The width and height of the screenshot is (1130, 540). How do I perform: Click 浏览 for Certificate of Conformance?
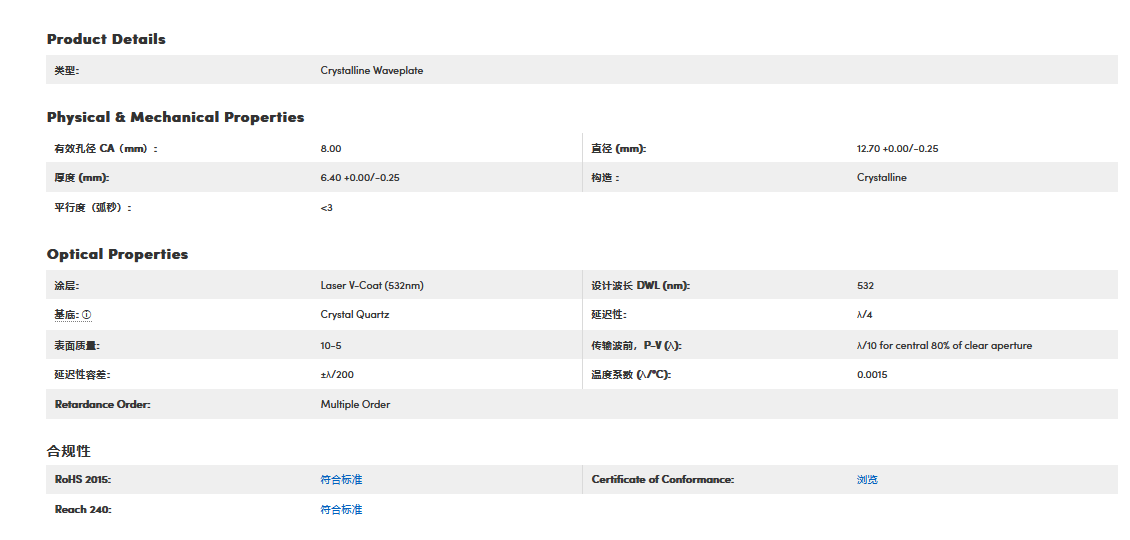click(x=867, y=480)
